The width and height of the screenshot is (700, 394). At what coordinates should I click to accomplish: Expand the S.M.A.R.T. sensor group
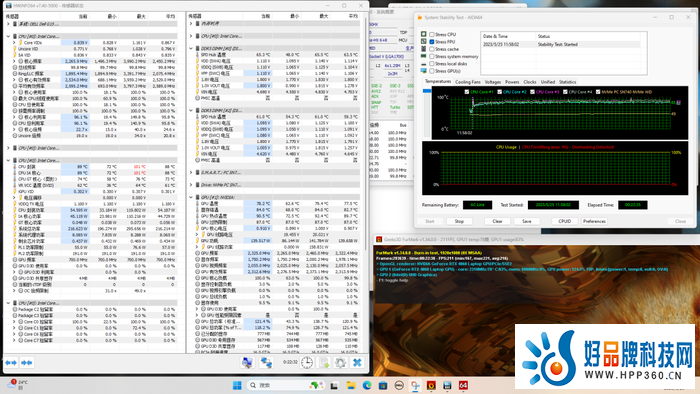click(x=191, y=172)
